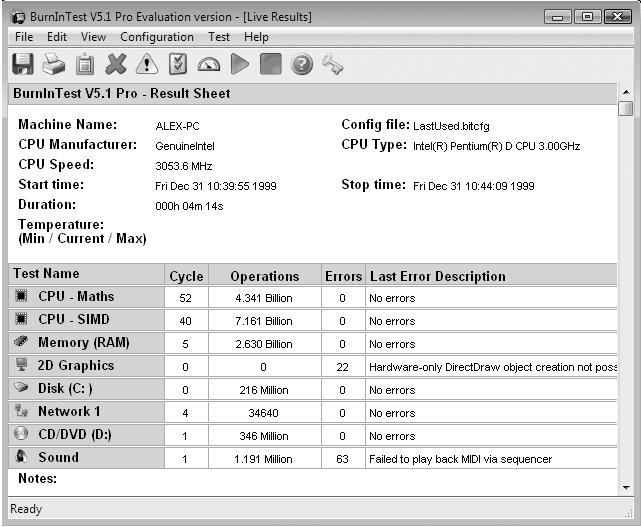Viewport: 641px width, 527px height.
Task: Click the vertical scrollbar up arrow
Action: 626,92
